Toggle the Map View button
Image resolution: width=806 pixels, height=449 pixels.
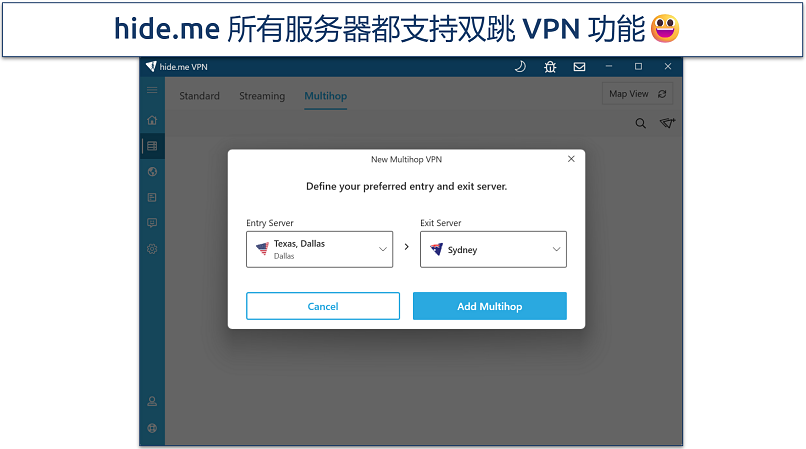coord(637,94)
